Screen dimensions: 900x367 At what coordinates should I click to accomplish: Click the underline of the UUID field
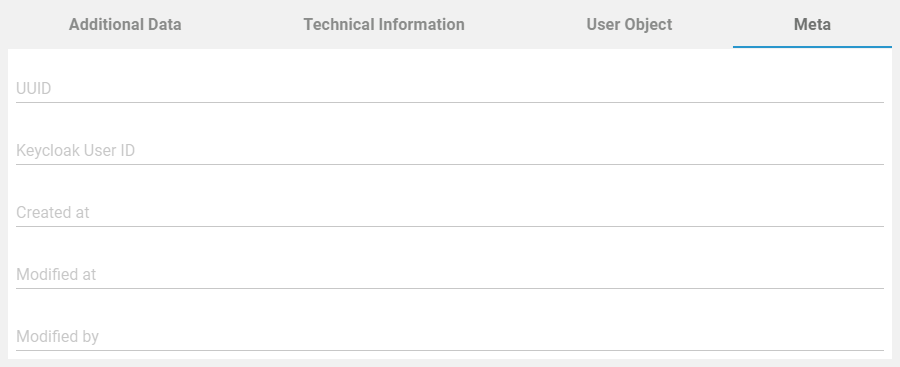450,103
